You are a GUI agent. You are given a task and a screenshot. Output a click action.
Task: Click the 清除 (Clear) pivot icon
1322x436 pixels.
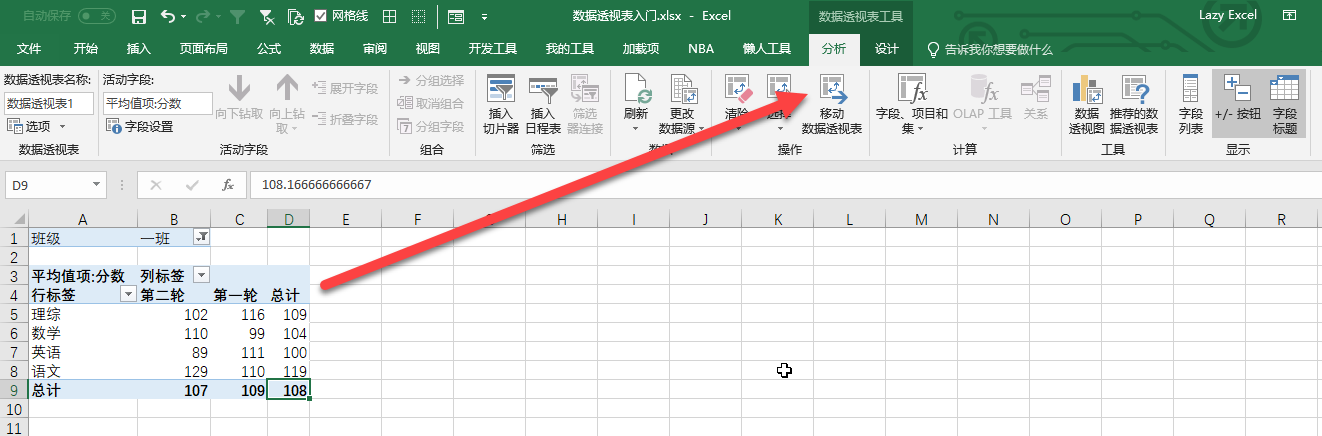tap(737, 92)
